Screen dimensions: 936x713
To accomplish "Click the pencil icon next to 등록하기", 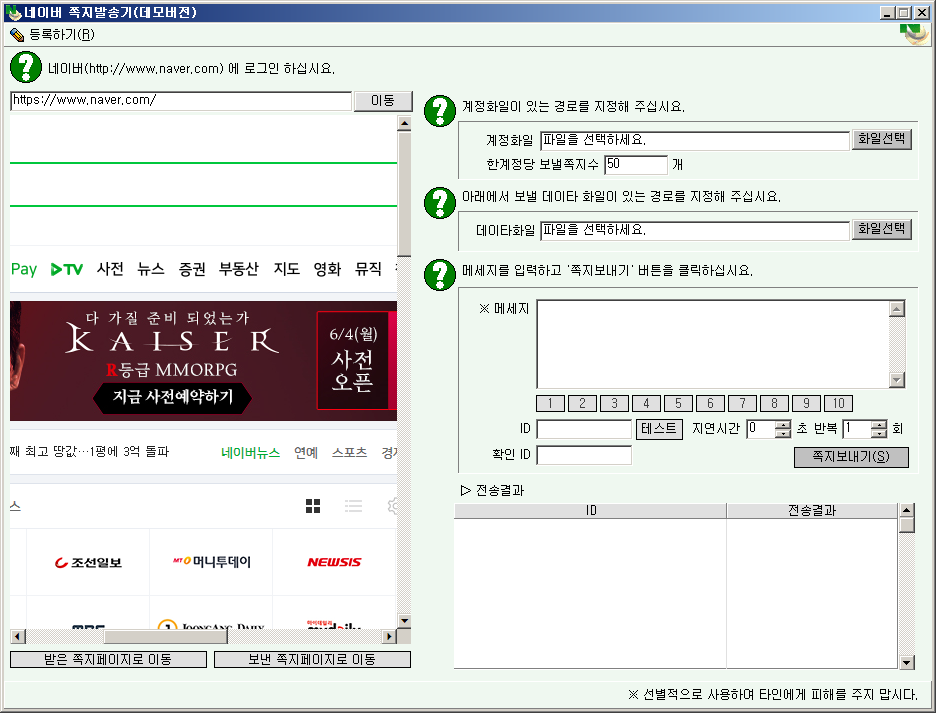I will pos(17,34).
